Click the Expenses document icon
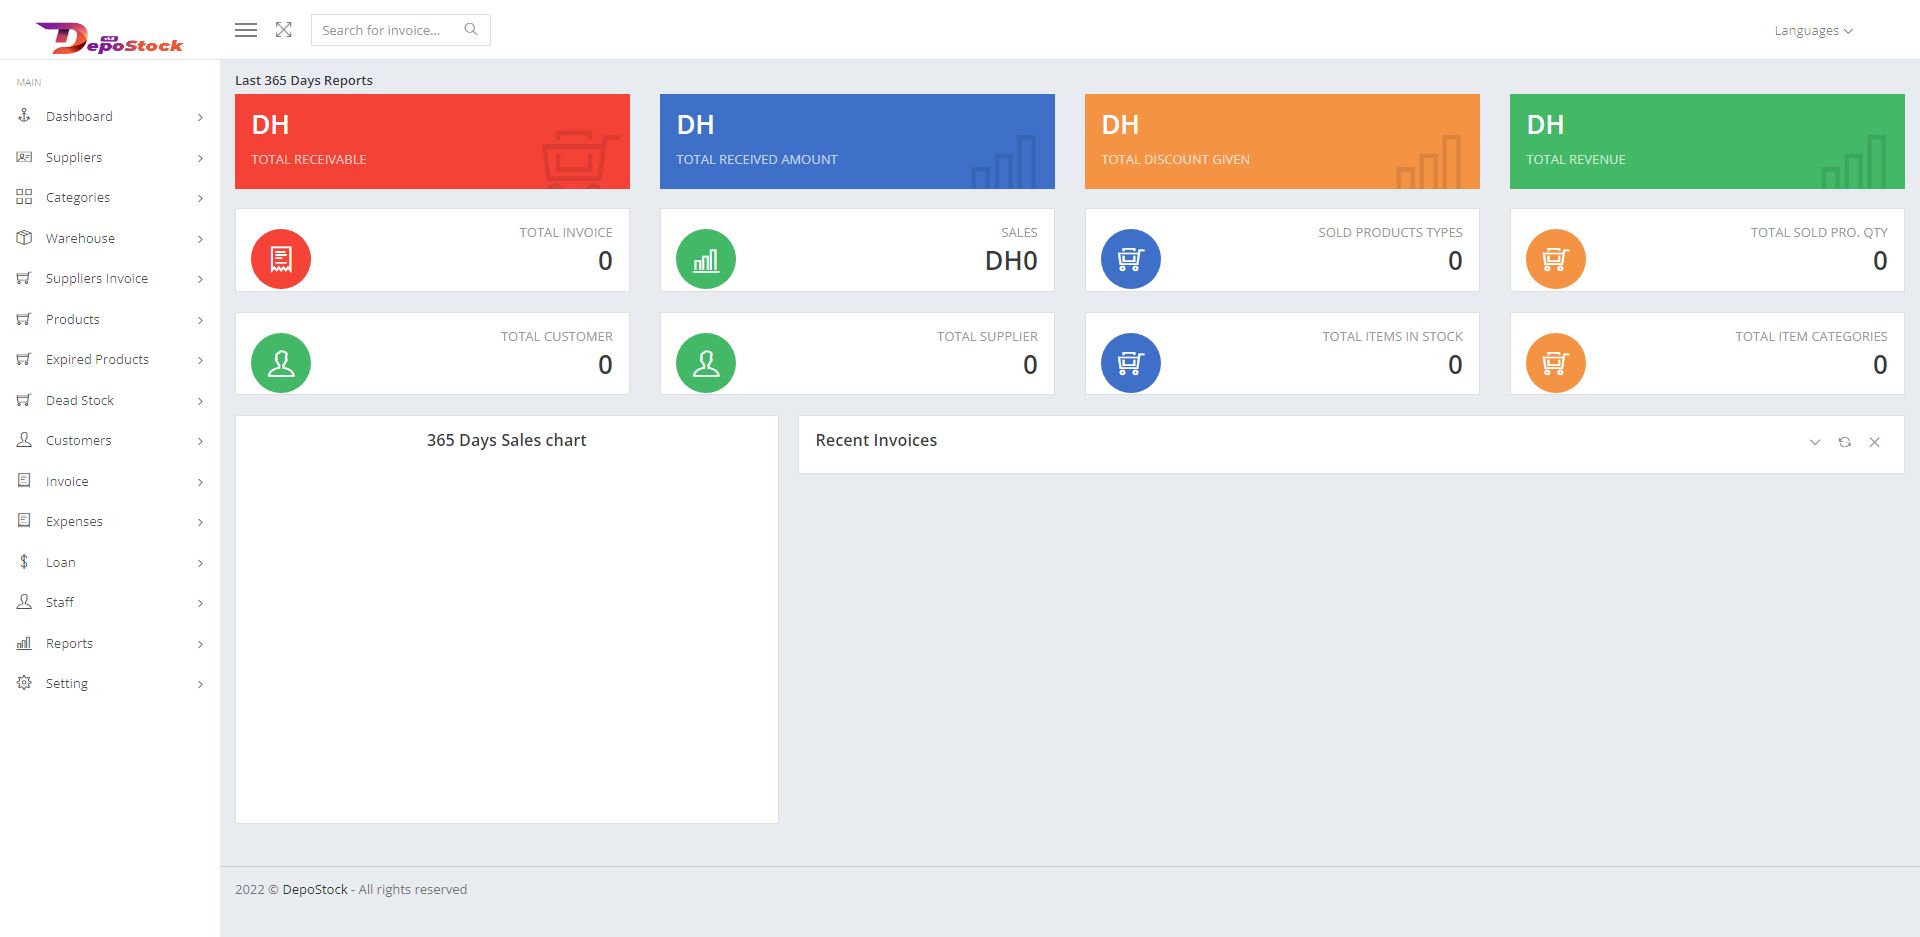The height and width of the screenshot is (937, 1920). pos(24,521)
